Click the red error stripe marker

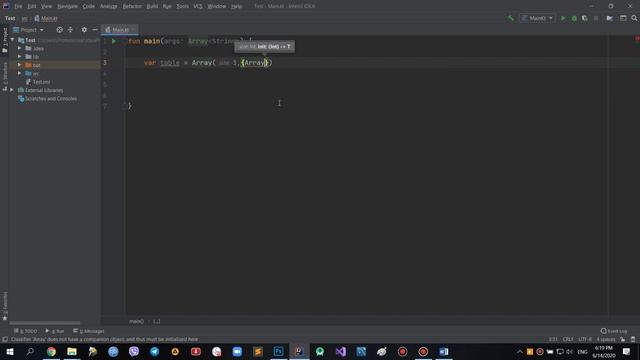point(637,38)
